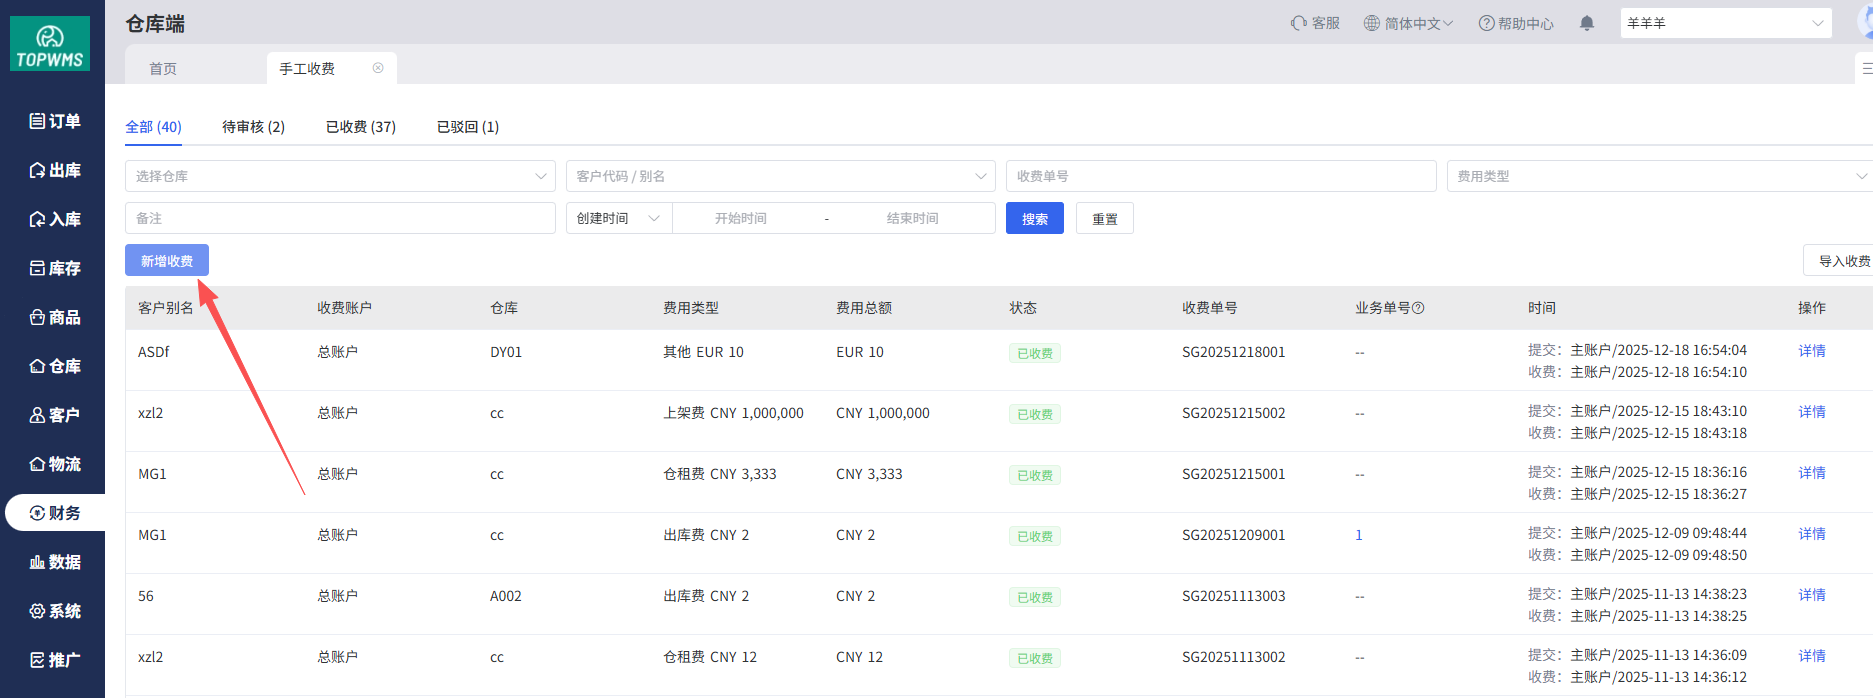Screen dimensions: 1873x698
Task: Open the 出库 outbound sidebar menu
Action: [54, 170]
